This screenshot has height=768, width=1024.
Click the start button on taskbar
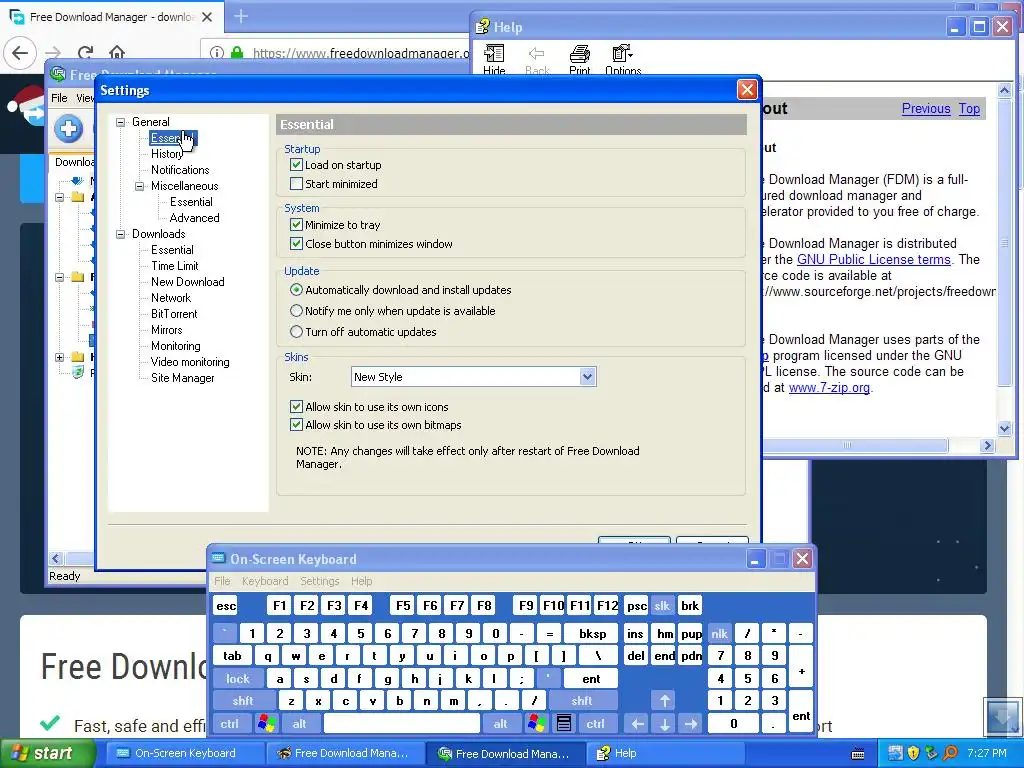[x=47, y=754]
